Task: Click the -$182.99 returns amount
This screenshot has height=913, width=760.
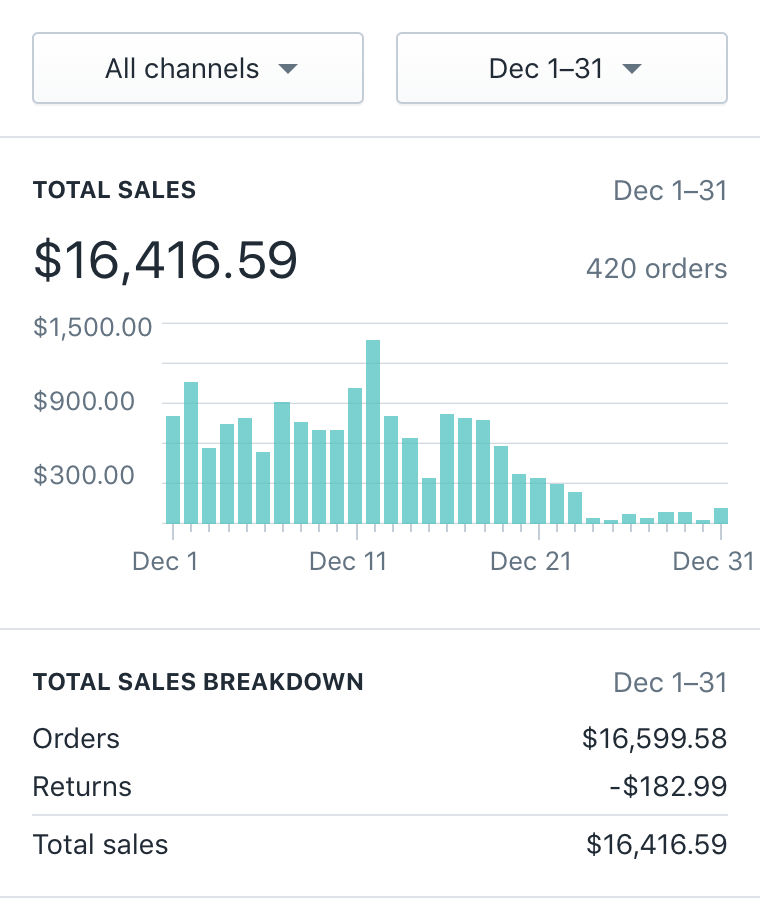Action: 667,787
